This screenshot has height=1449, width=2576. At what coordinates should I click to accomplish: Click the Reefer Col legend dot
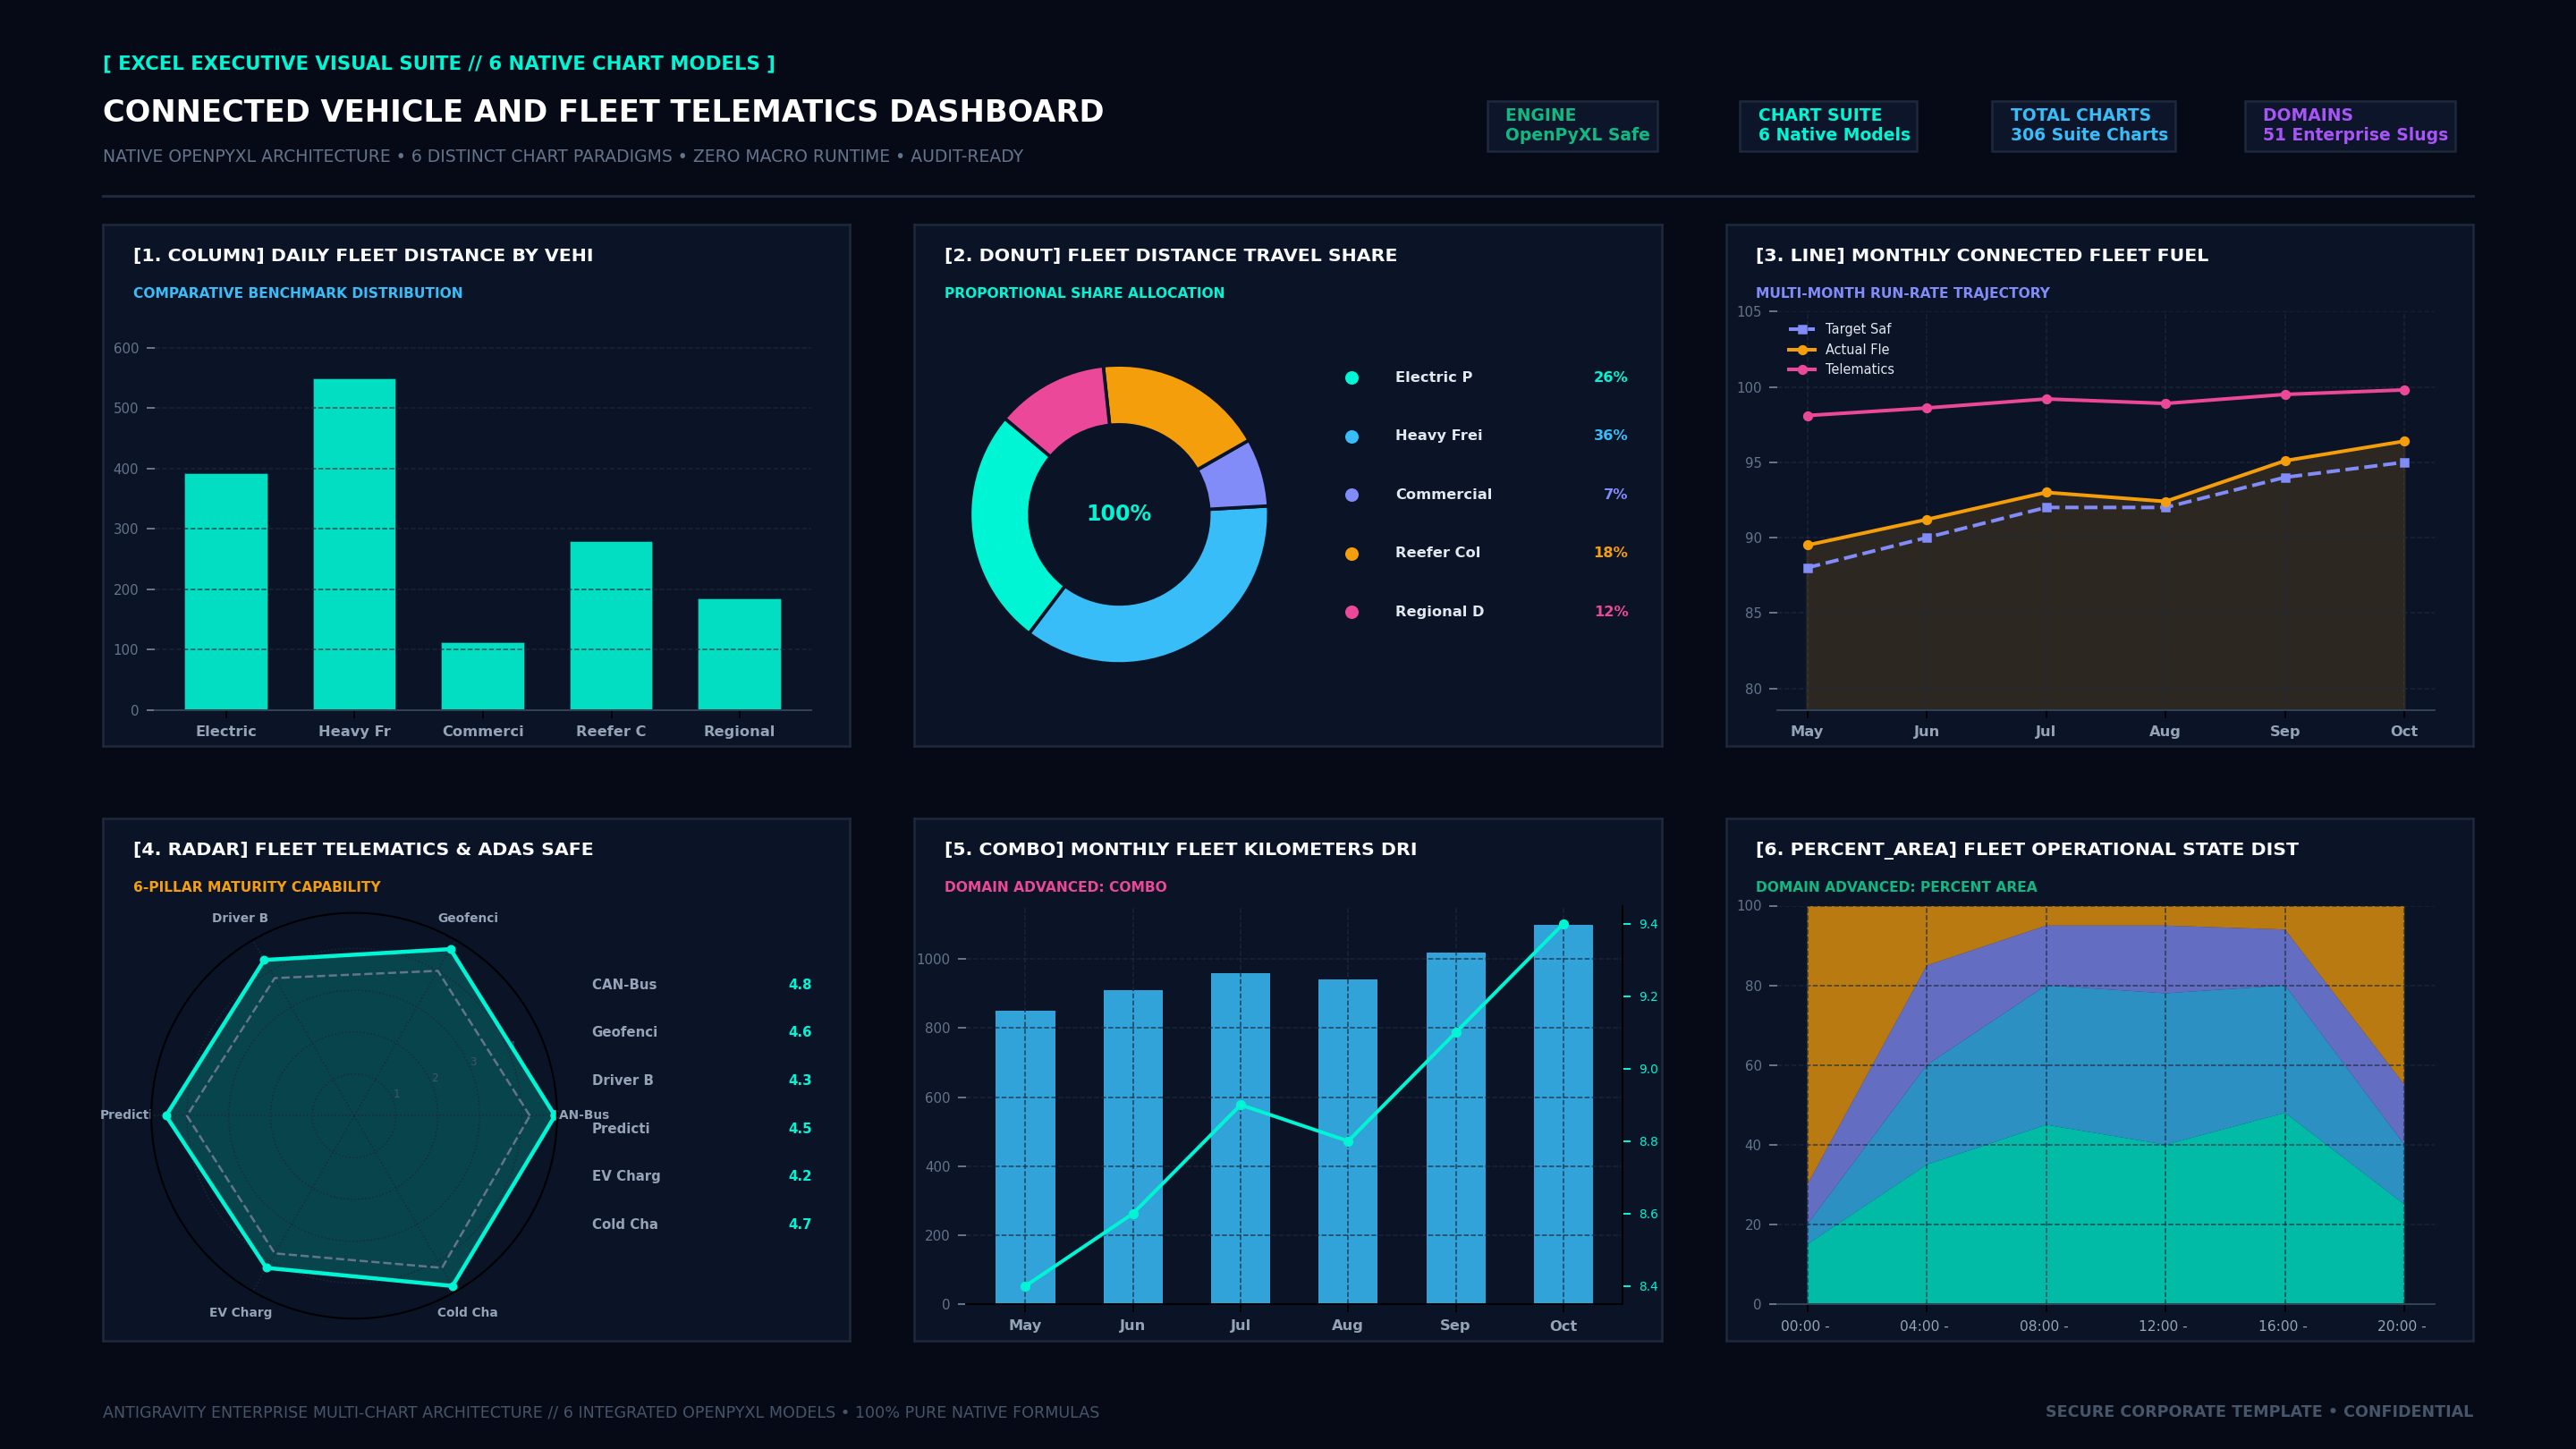pyautogui.click(x=1352, y=554)
